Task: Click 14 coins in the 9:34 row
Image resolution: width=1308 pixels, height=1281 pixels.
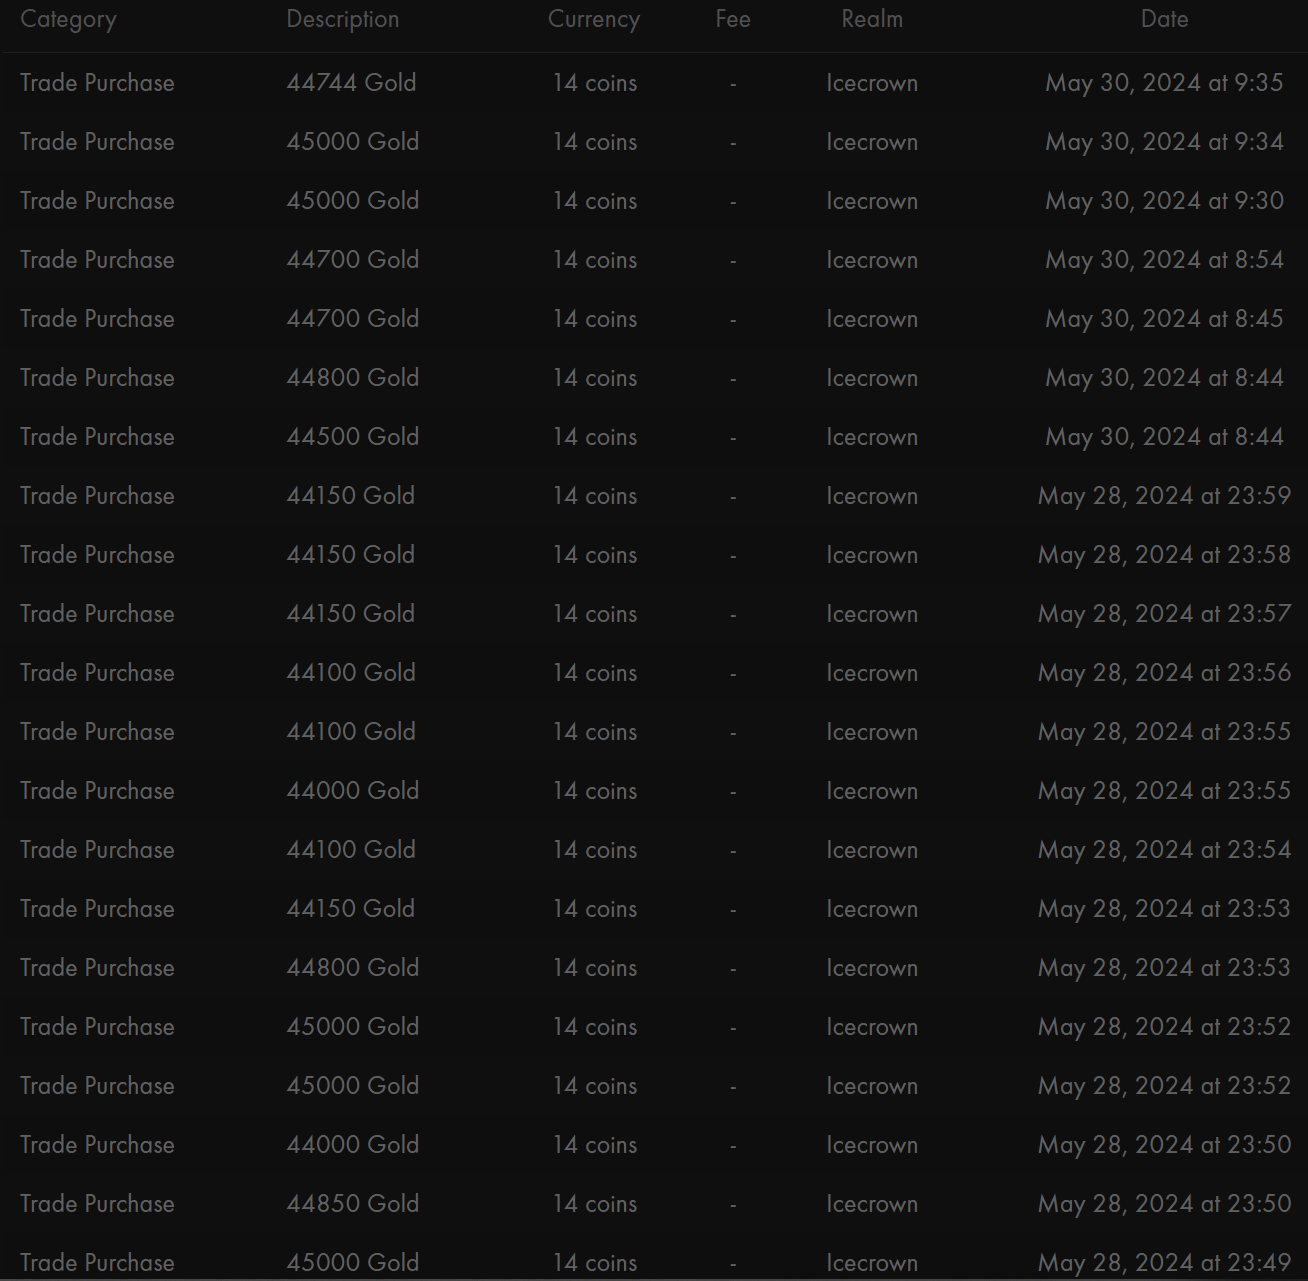Action: pyautogui.click(x=595, y=142)
